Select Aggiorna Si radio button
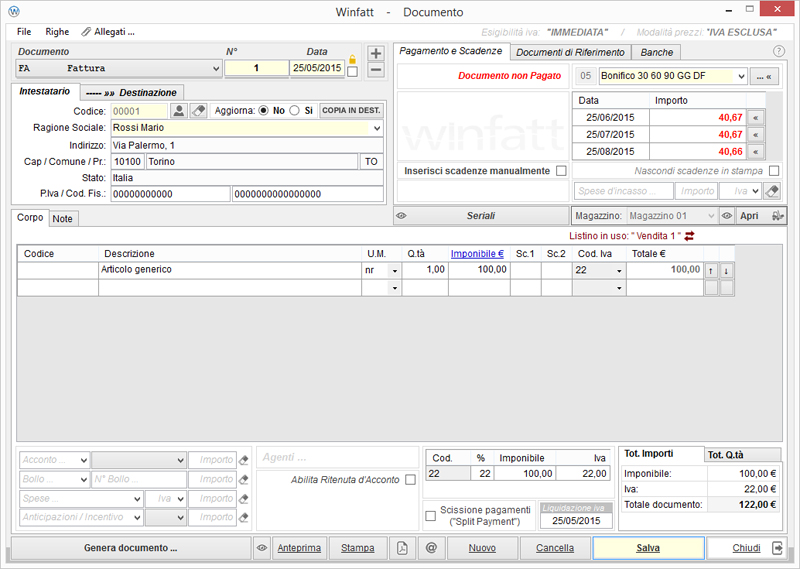800x569 pixels. coord(294,110)
